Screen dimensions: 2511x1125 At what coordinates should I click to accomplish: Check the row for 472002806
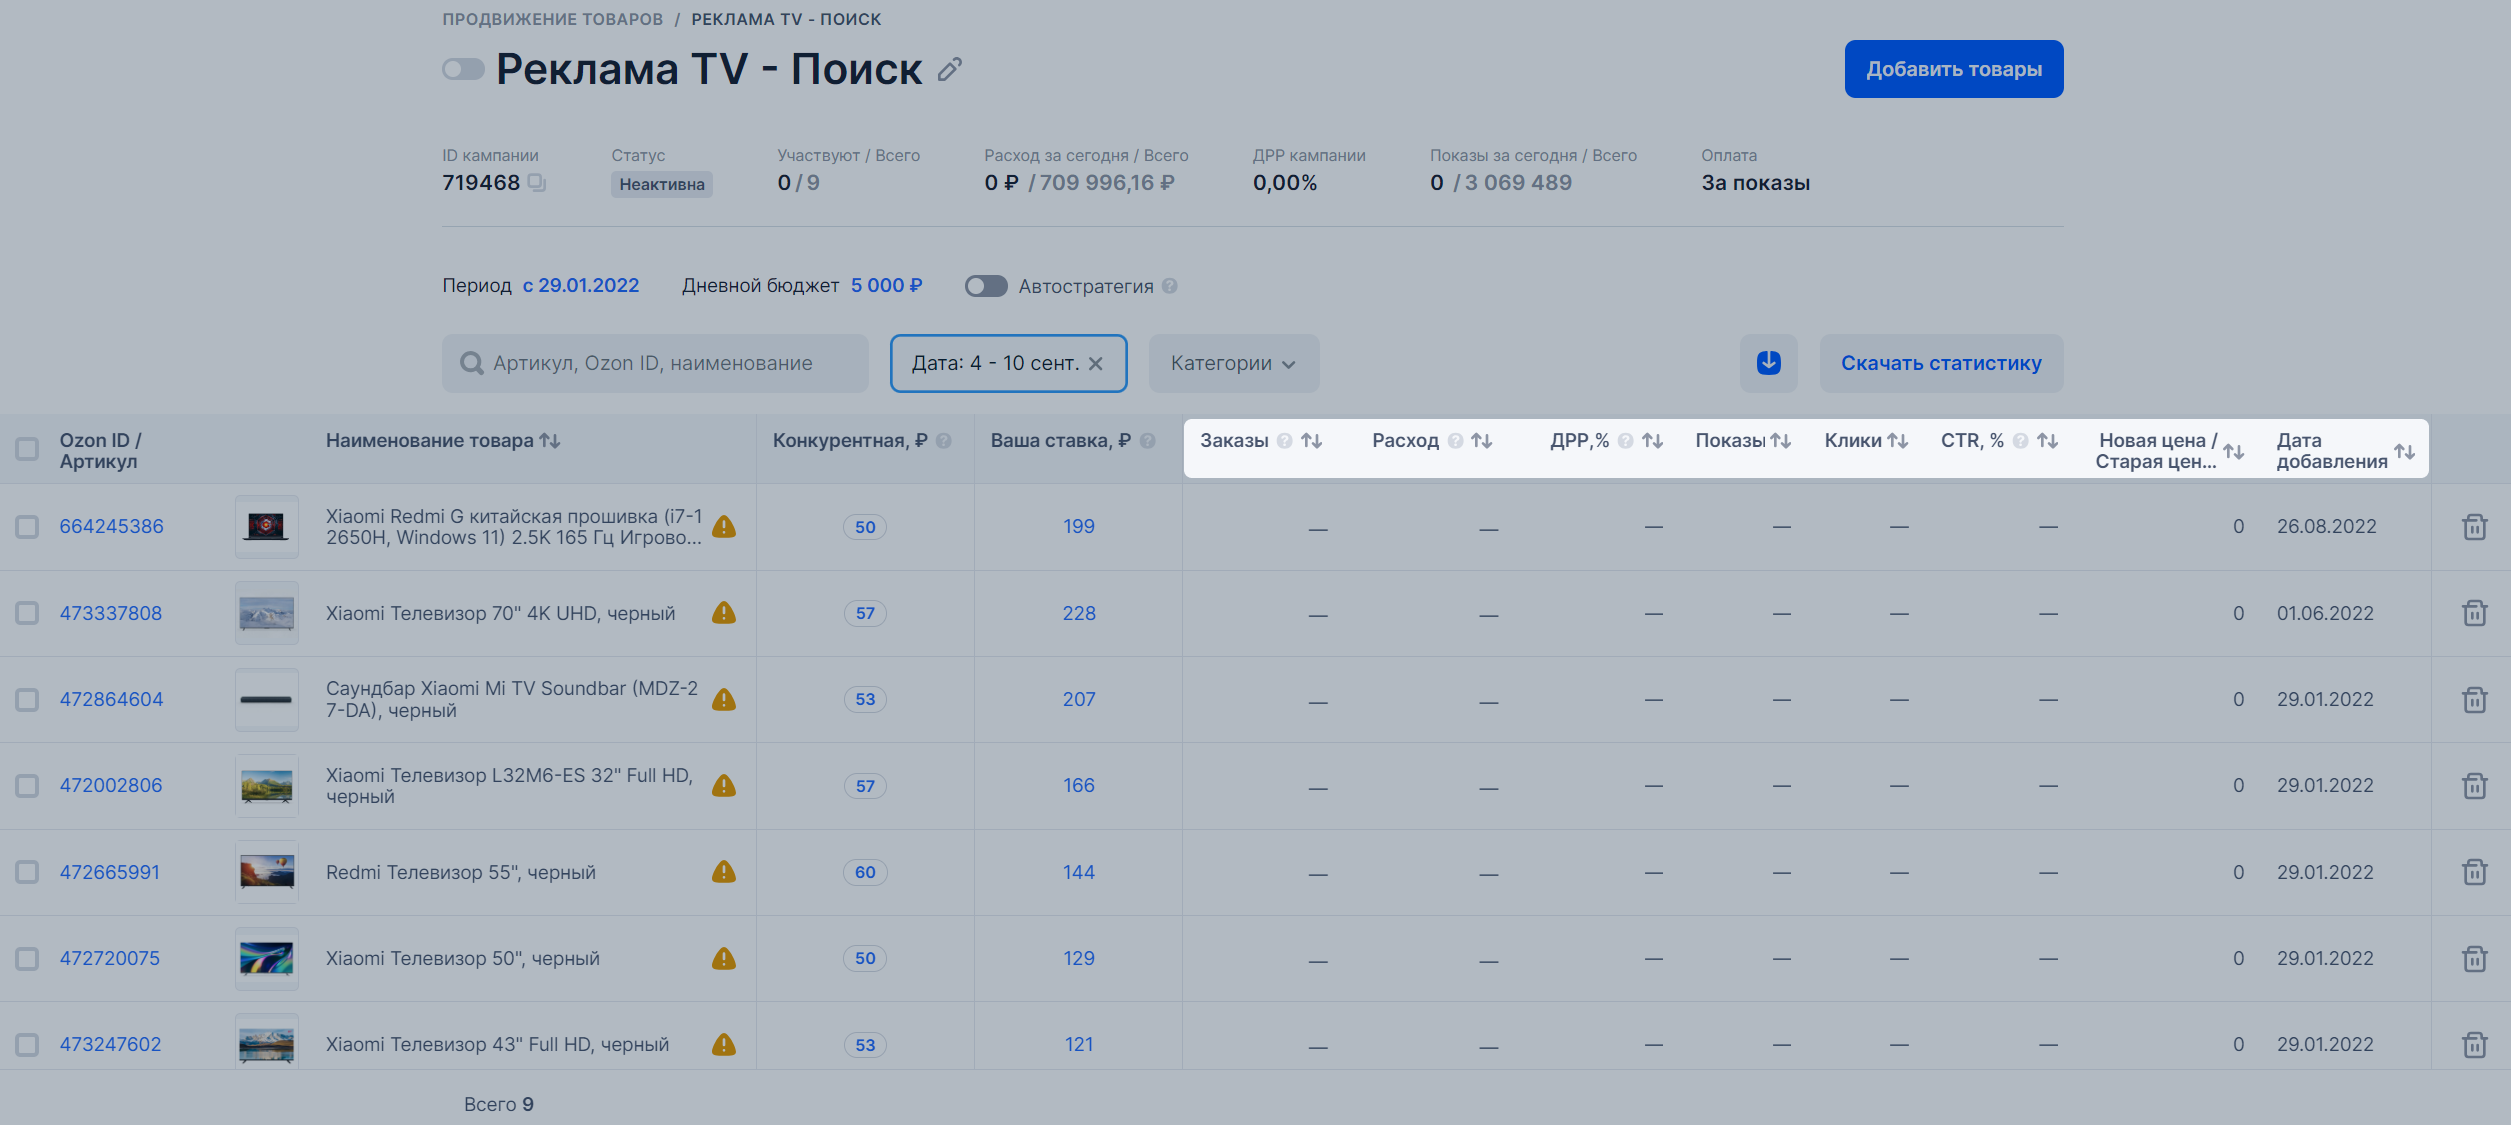tap(27, 786)
